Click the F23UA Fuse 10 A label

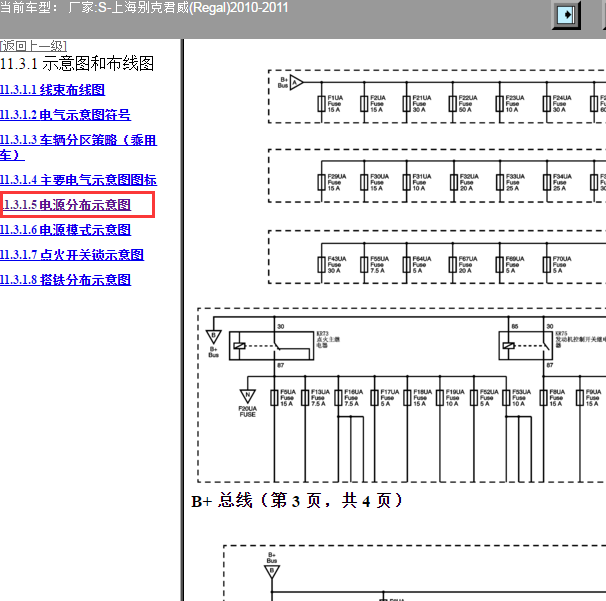pyautogui.click(x=515, y=104)
